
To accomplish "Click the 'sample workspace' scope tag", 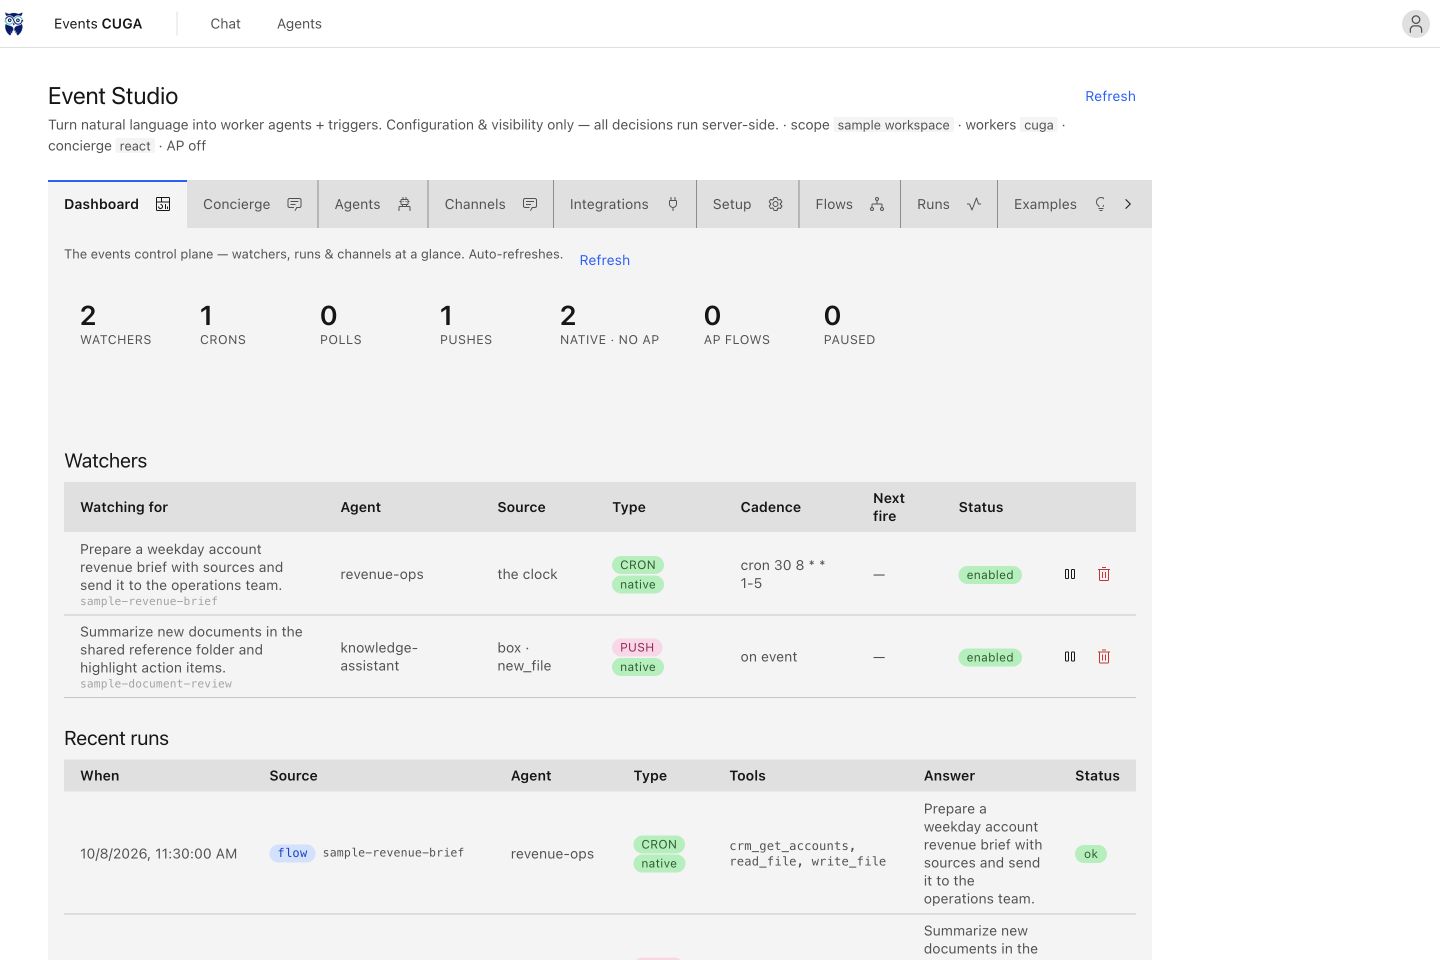I will coord(894,125).
